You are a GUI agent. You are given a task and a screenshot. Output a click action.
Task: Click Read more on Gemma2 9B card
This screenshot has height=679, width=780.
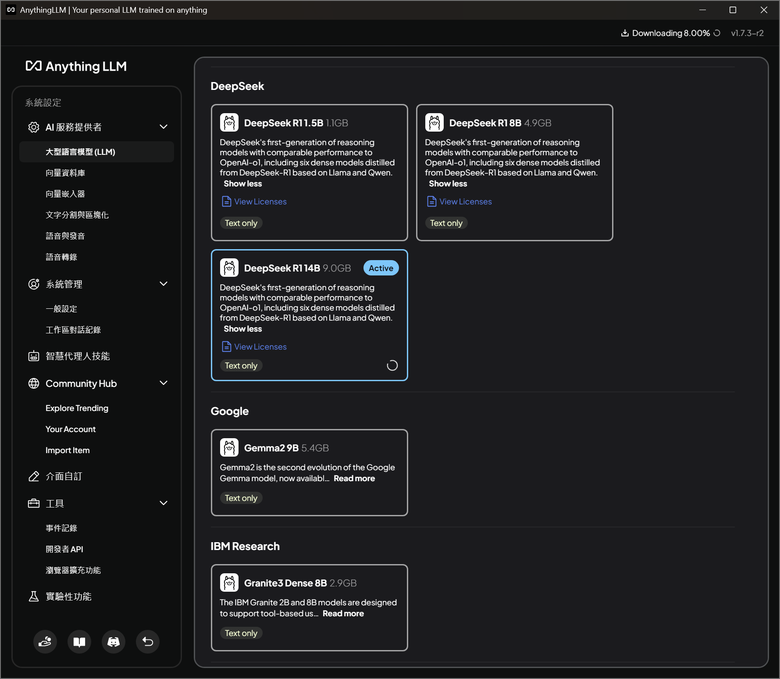(354, 479)
